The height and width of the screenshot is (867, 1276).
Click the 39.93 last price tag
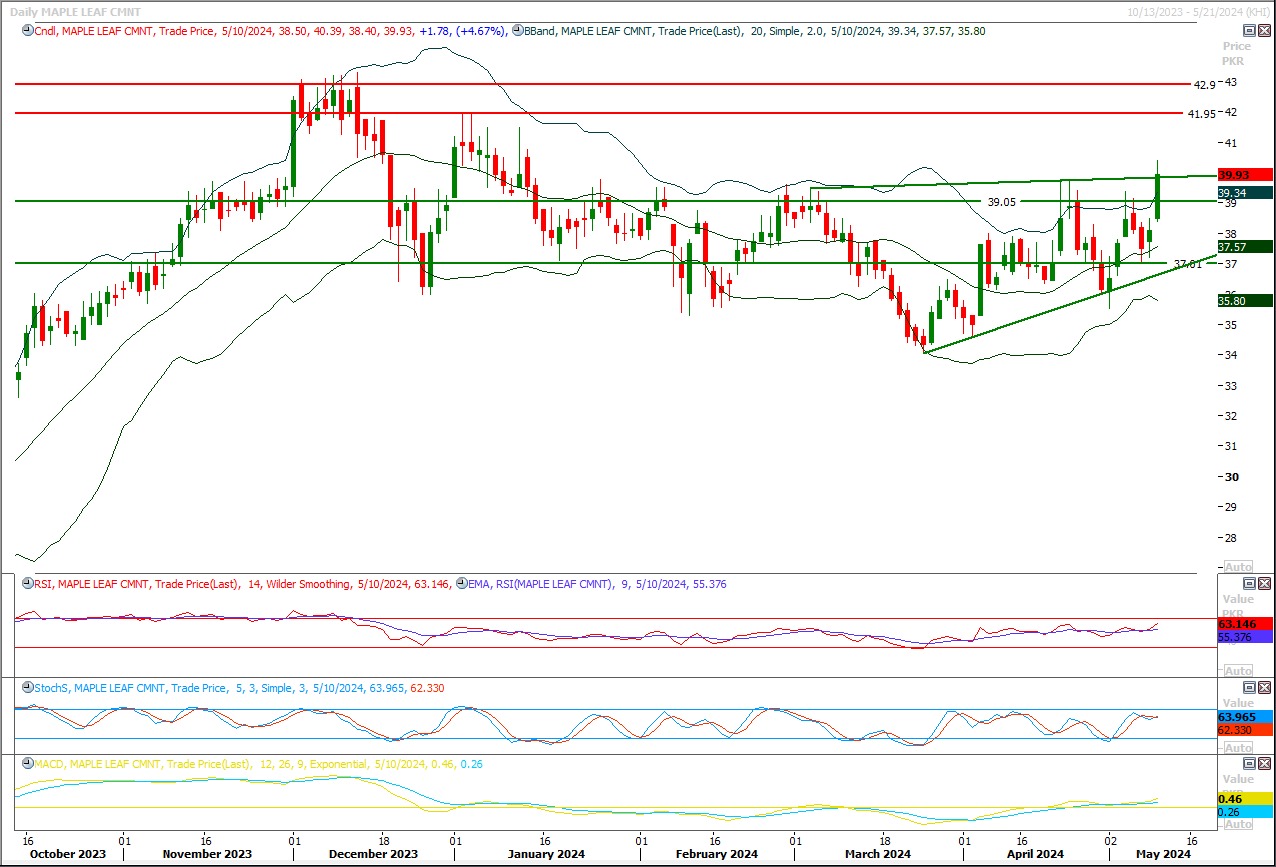pyautogui.click(x=1245, y=175)
